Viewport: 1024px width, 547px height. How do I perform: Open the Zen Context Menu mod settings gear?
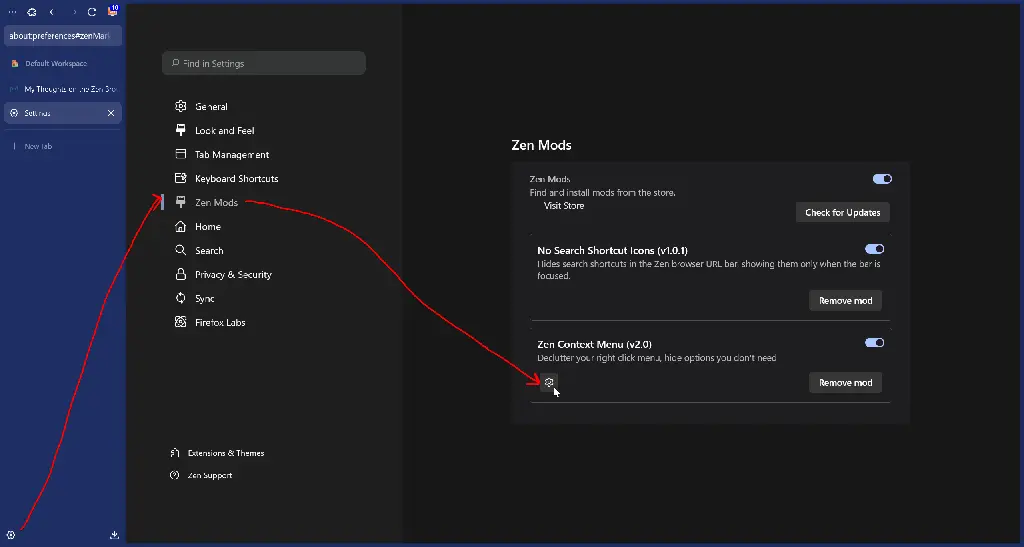[x=549, y=383]
